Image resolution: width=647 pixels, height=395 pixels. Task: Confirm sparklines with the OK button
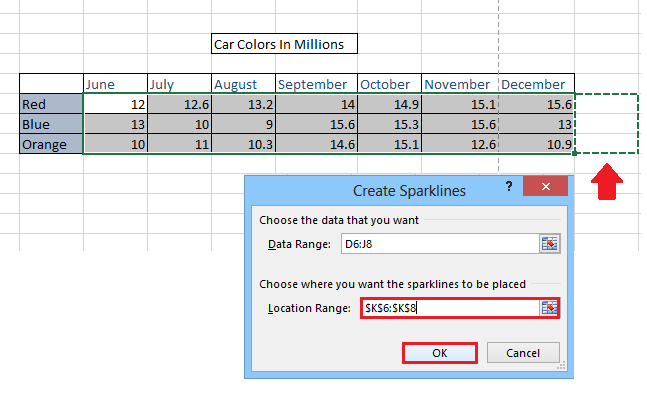tap(440, 353)
